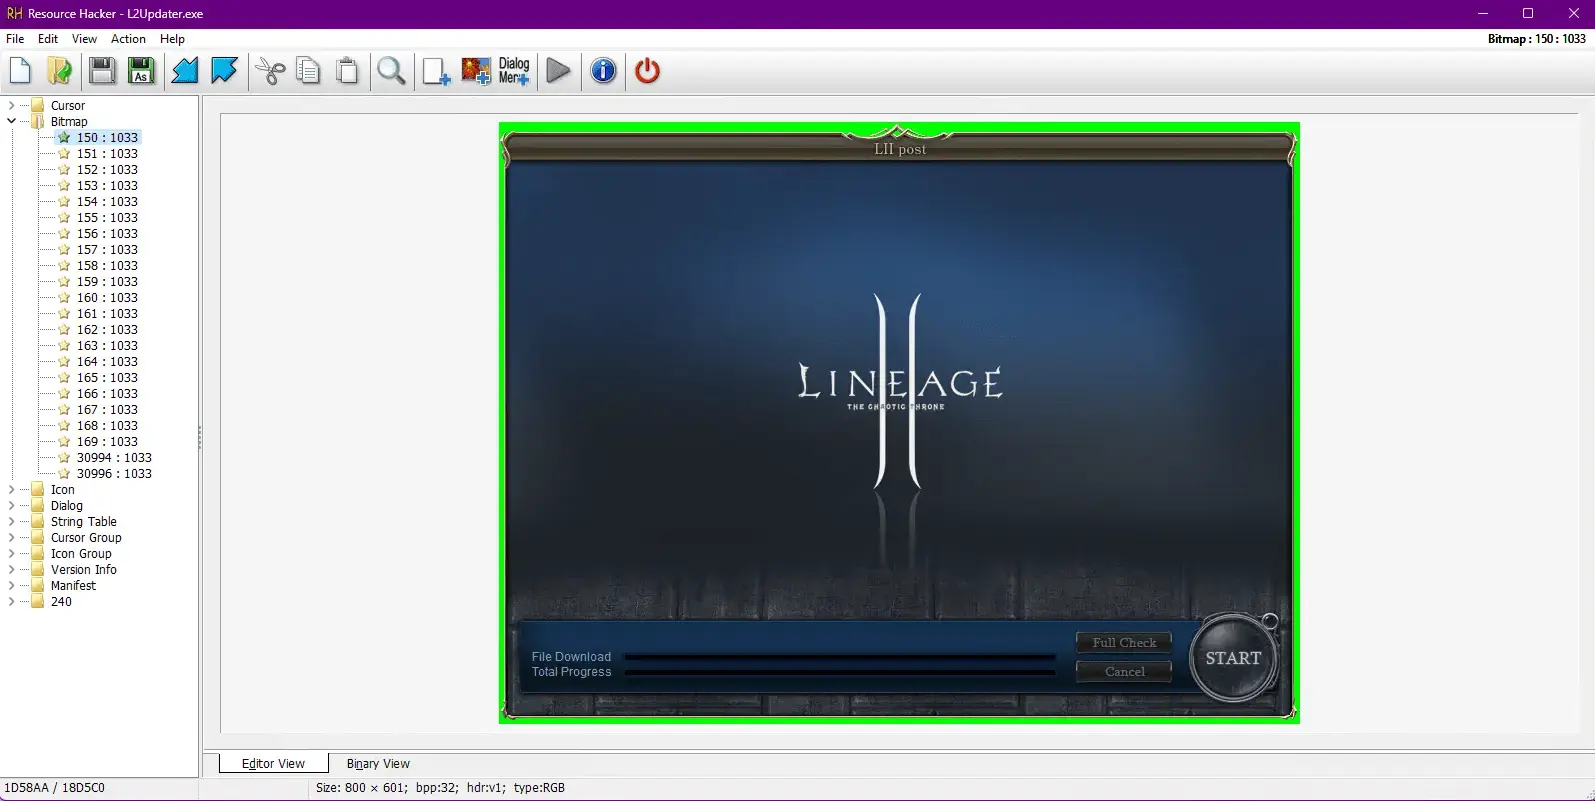Select bitmap resource 151 : 1033
Viewport: 1595px width, 801px height.
[107, 153]
